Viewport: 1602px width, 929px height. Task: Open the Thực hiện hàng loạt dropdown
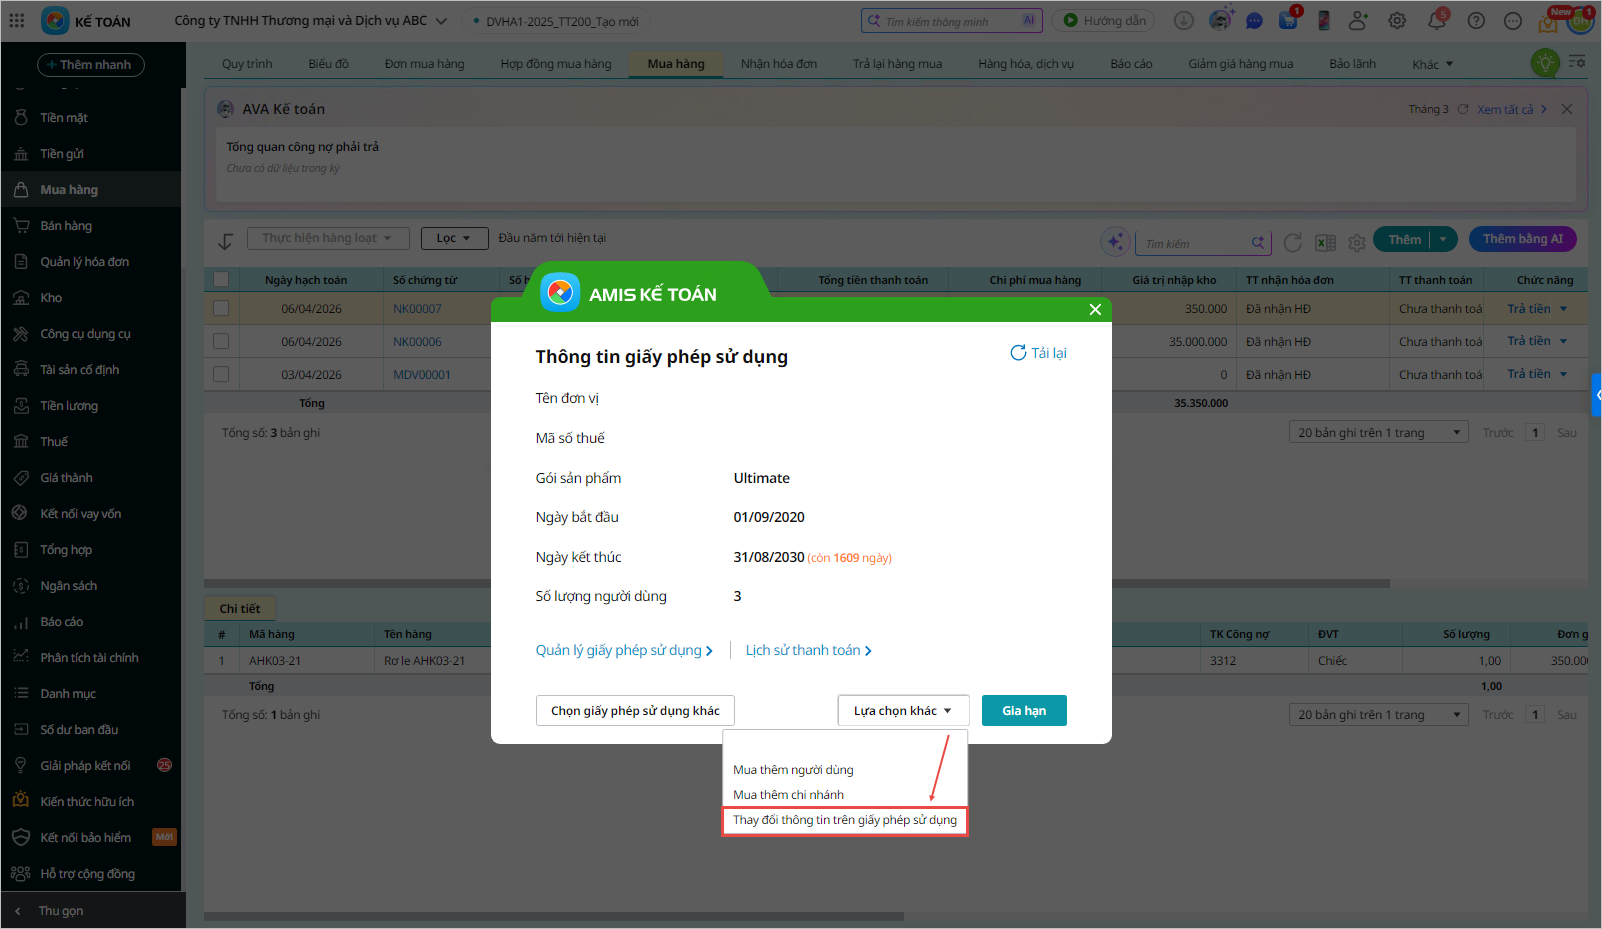point(328,238)
